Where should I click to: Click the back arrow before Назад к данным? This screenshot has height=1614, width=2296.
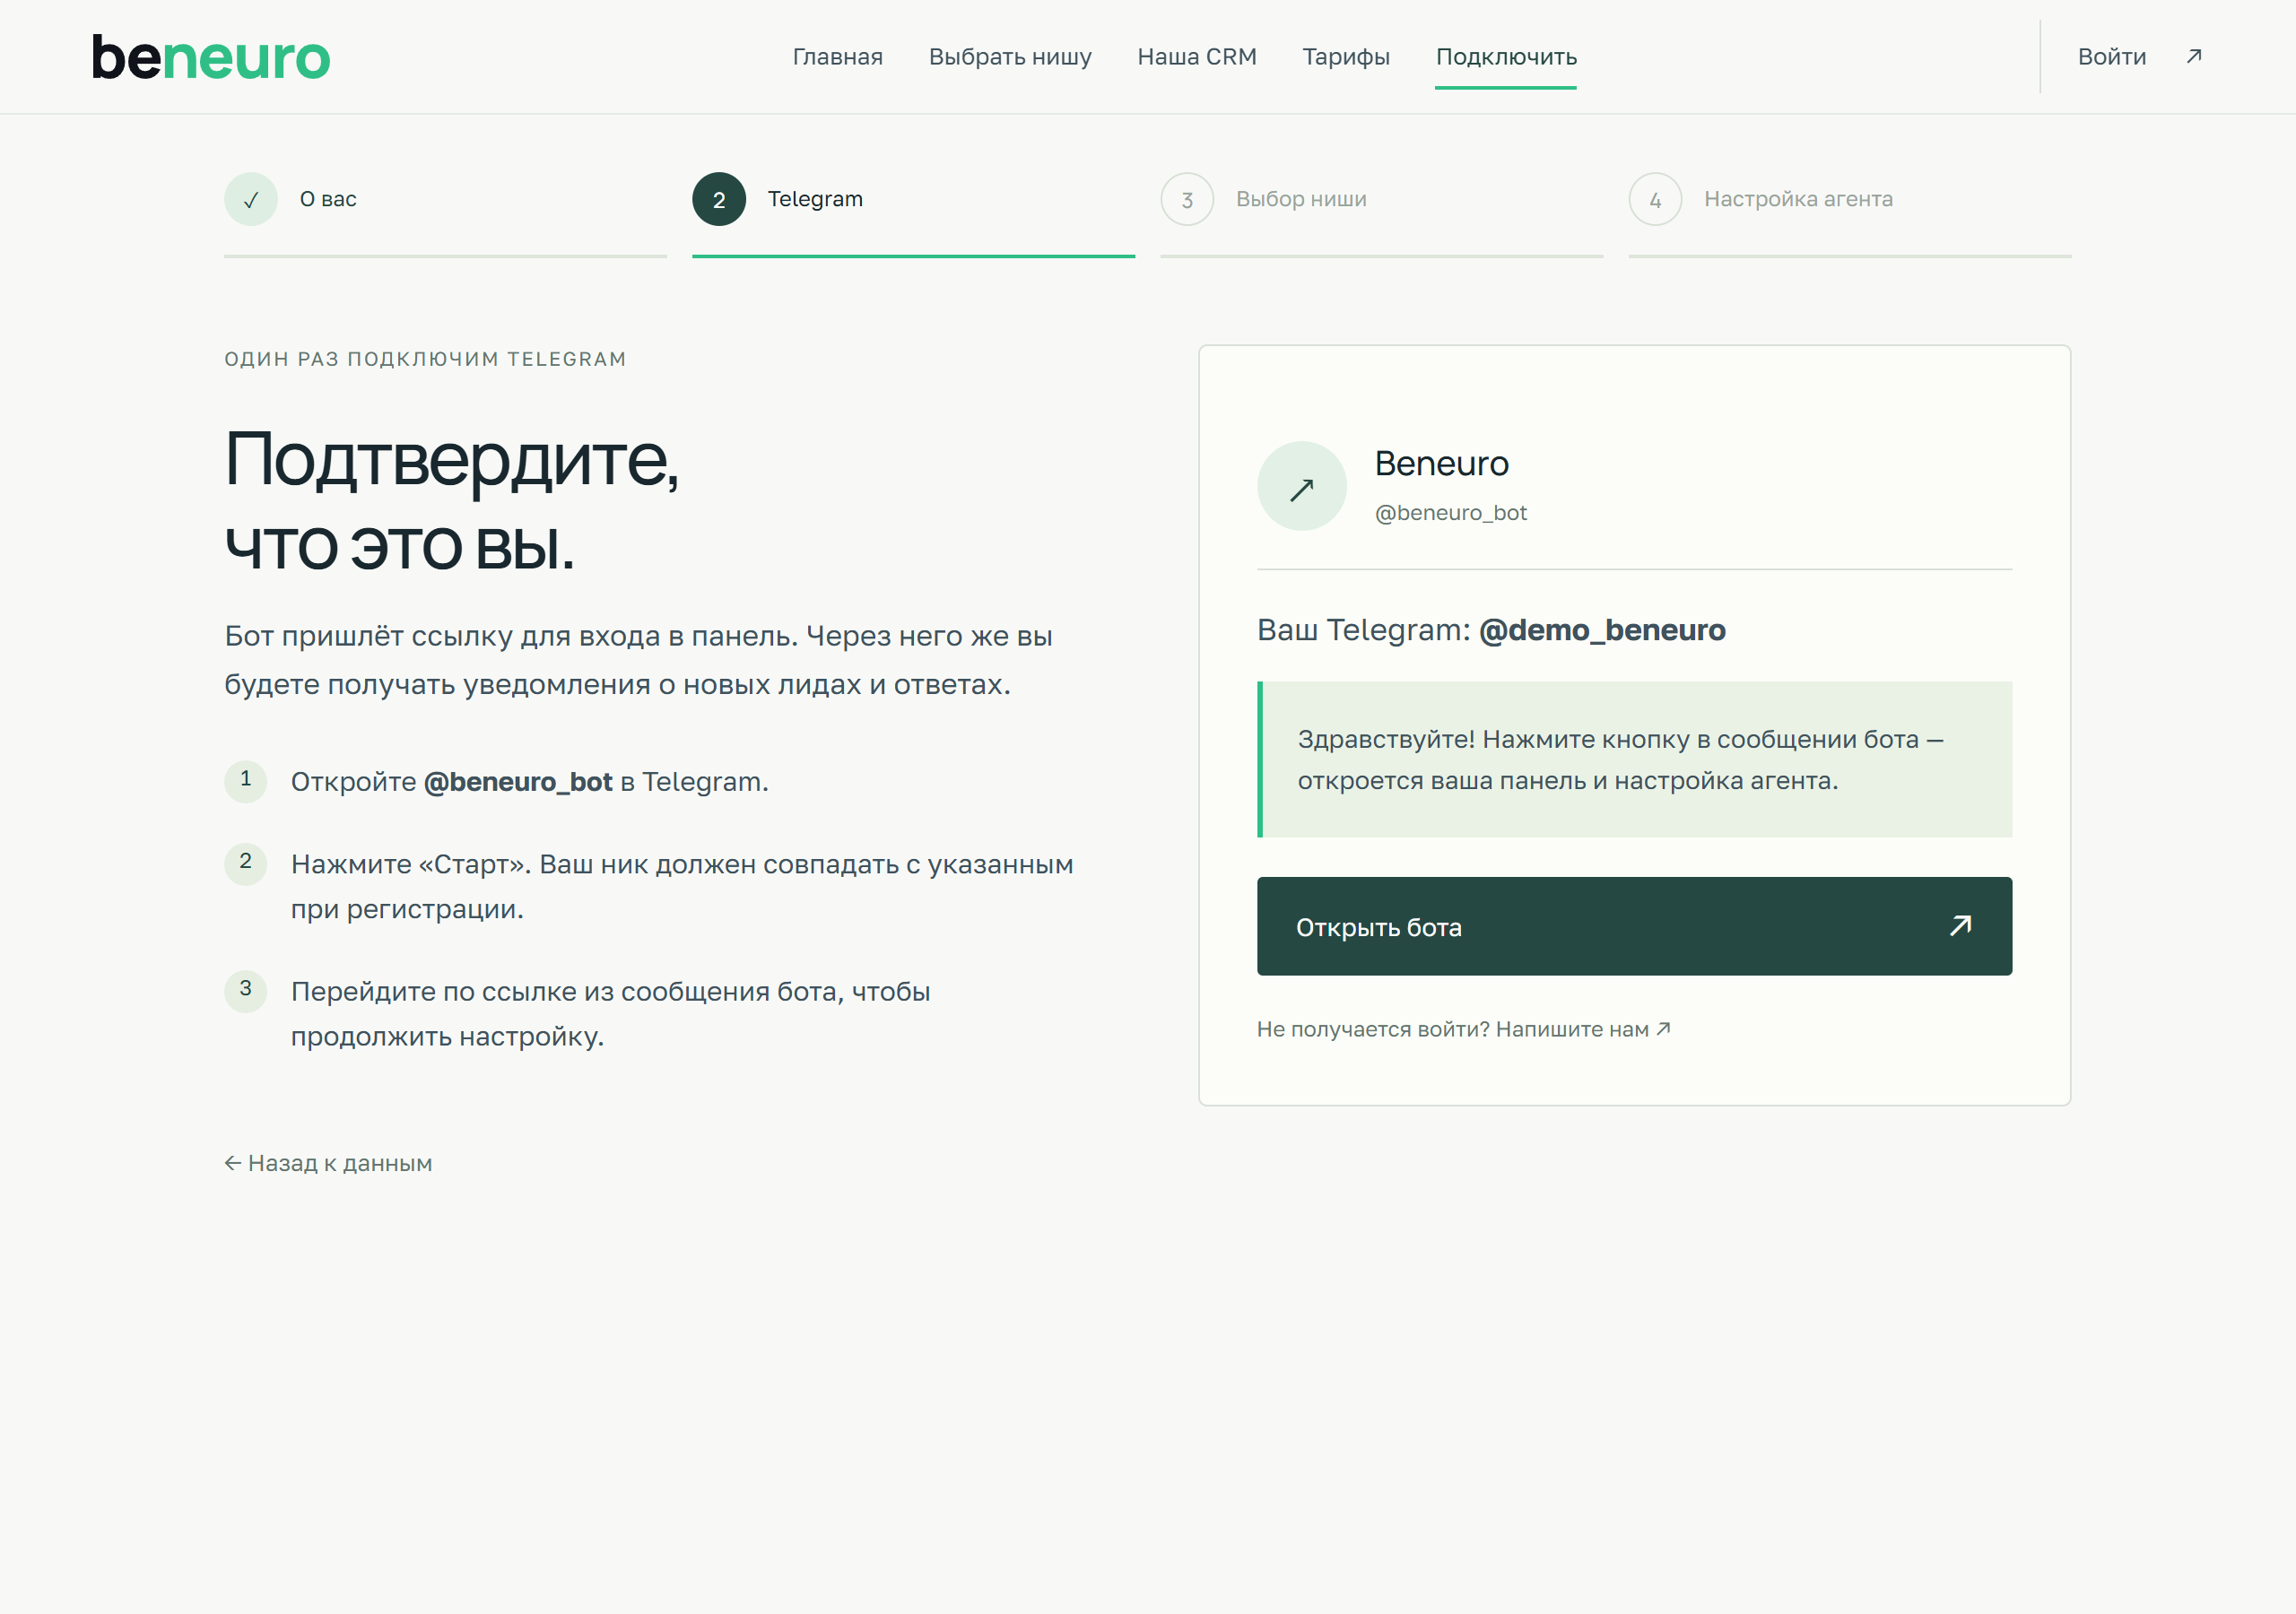(x=232, y=1163)
